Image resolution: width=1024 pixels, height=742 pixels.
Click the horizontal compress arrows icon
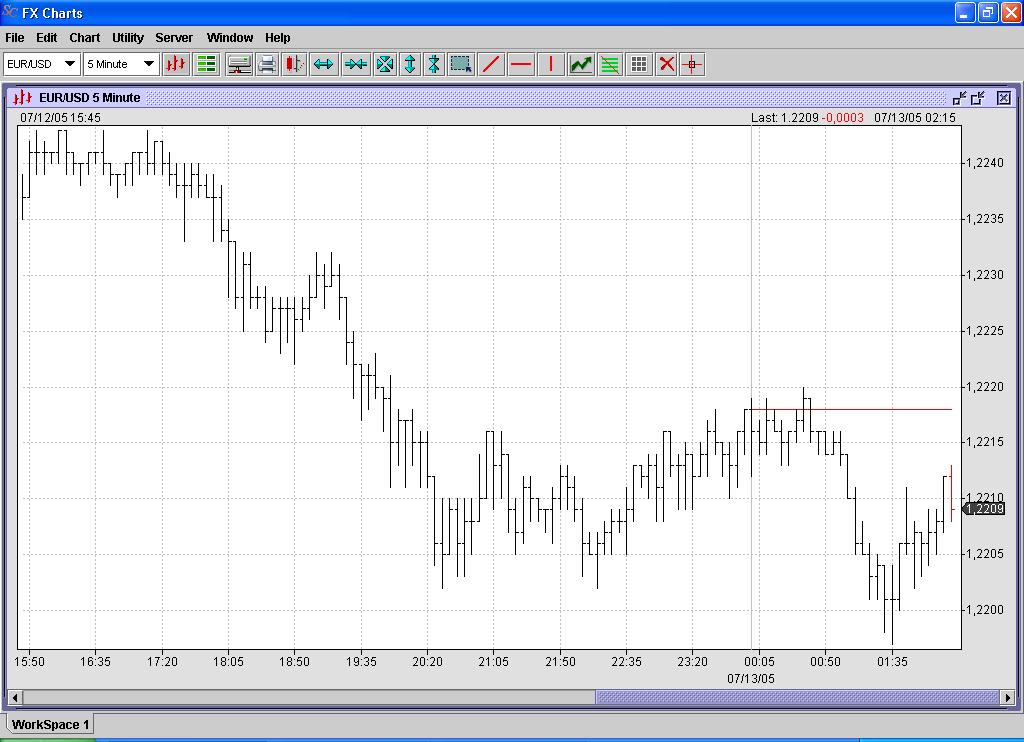356,64
